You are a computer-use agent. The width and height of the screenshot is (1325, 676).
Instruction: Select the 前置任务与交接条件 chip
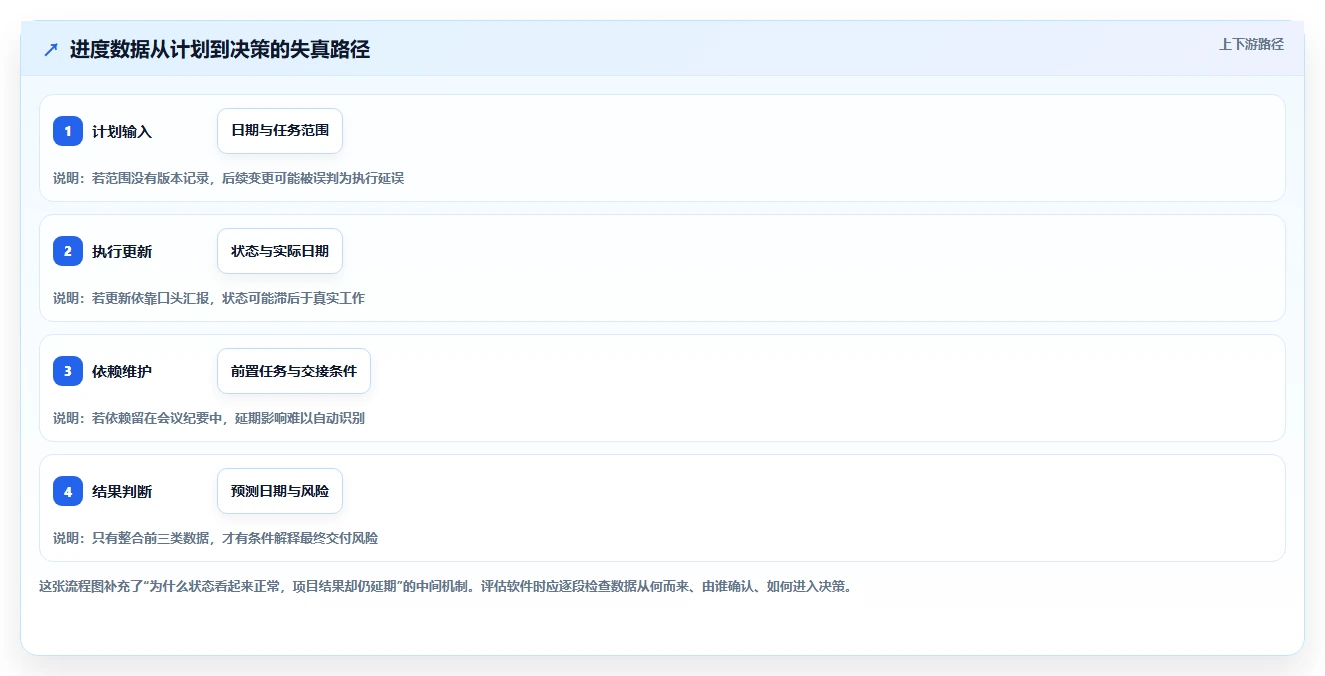pyautogui.click(x=294, y=371)
